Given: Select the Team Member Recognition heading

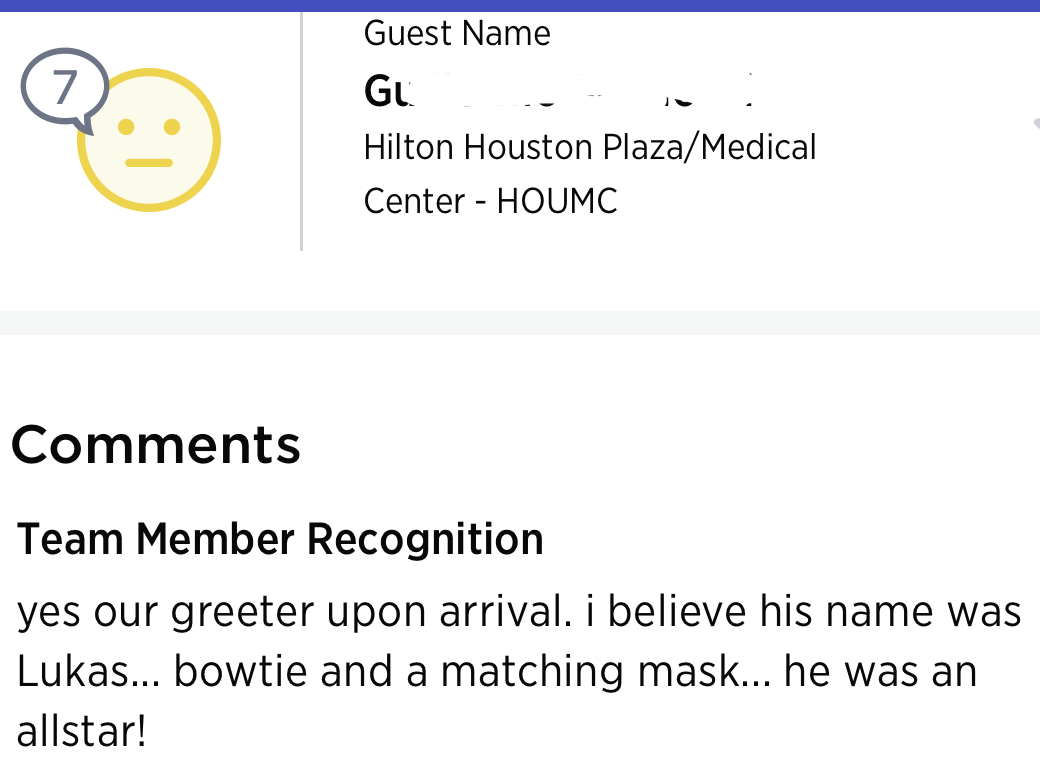Looking at the screenshot, I should click(x=281, y=540).
